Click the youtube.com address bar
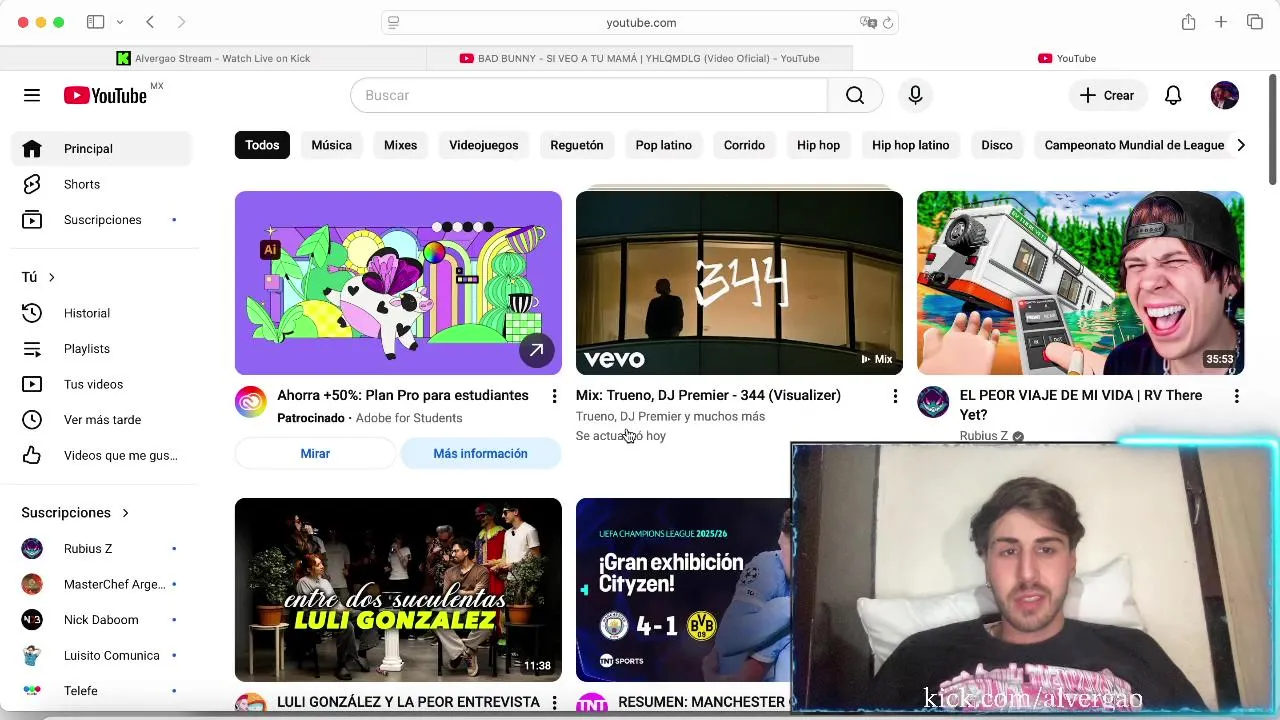 (640, 22)
